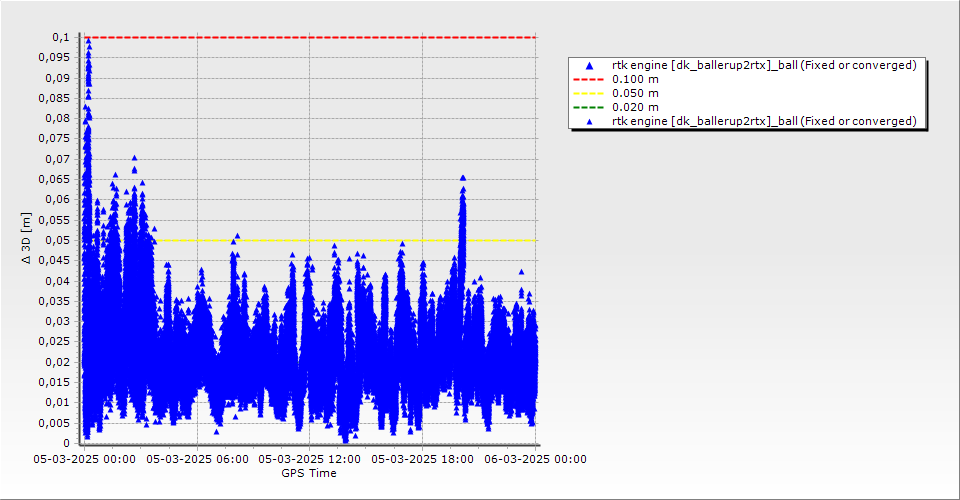Viewport: 960px width, 500px height.
Task: Click the '0,025' y-axis tick label
Action: tap(54, 341)
